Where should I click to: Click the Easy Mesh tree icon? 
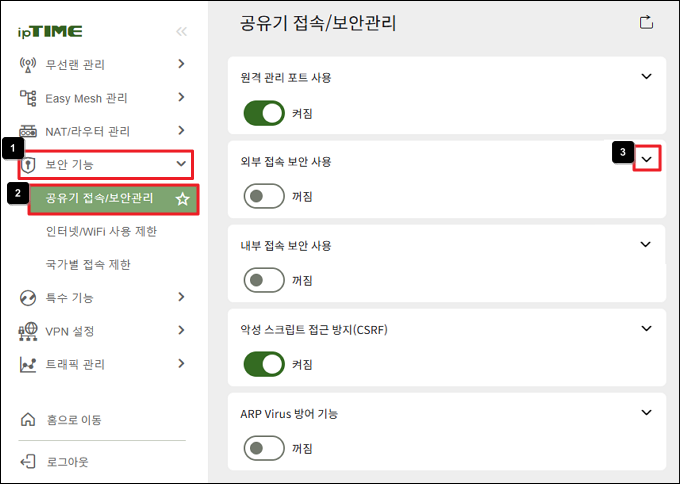(x=28, y=98)
